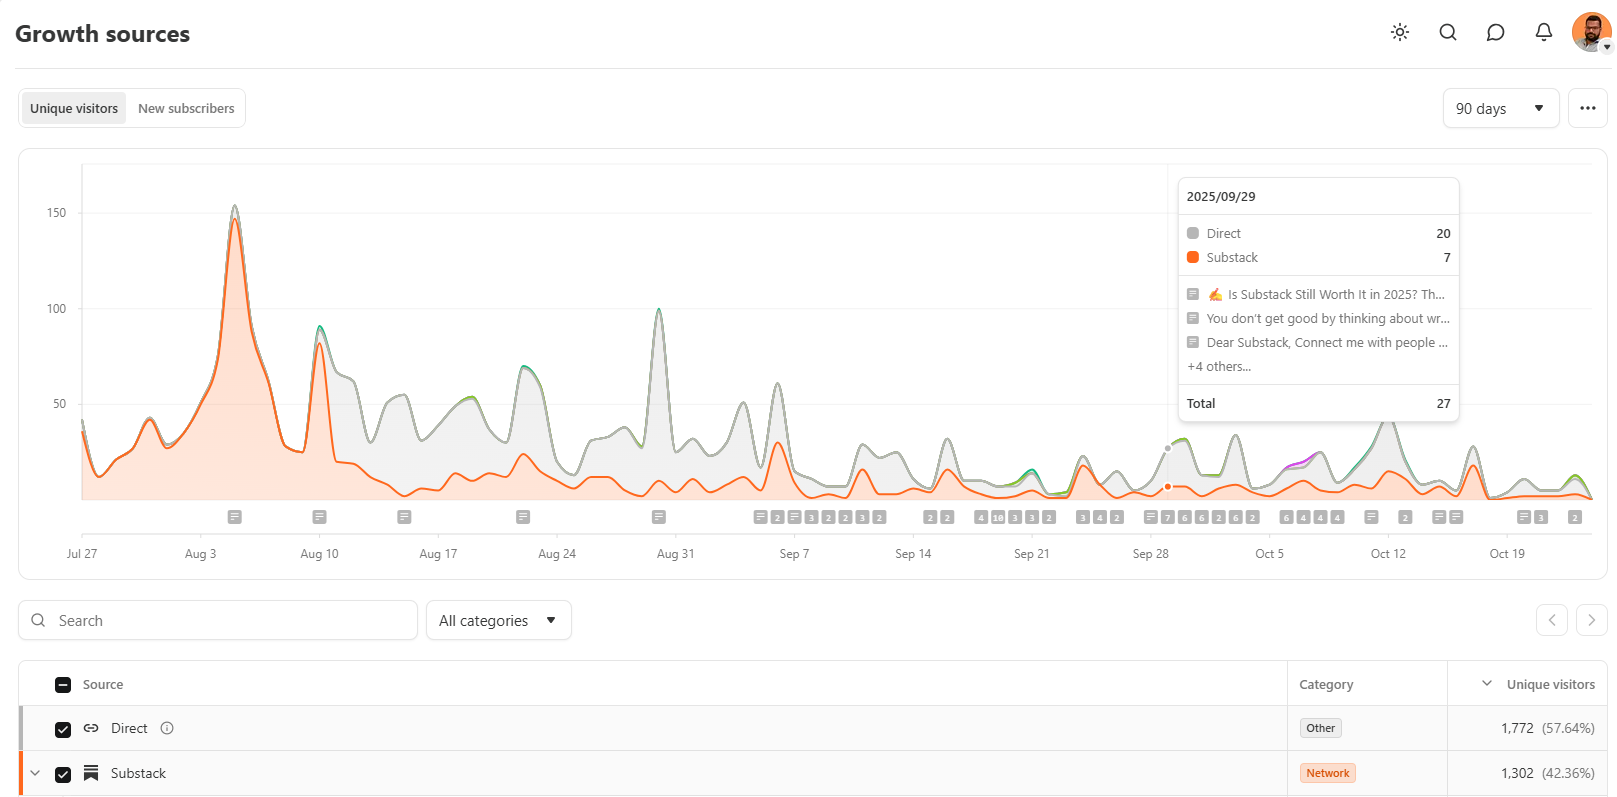Viewport: 1617px width, 797px height.
Task: Open the chat bubble icon in header
Action: click(1496, 32)
